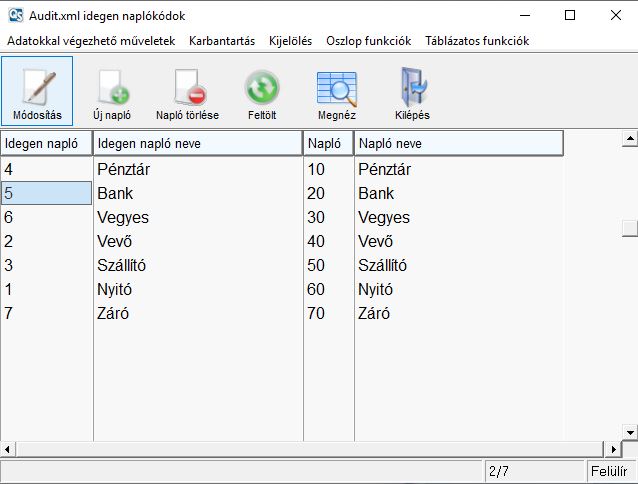The width and height of the screenshot is (638, 484).
Task: Open the Kijelölés menu
Action: tap(290, 41)
